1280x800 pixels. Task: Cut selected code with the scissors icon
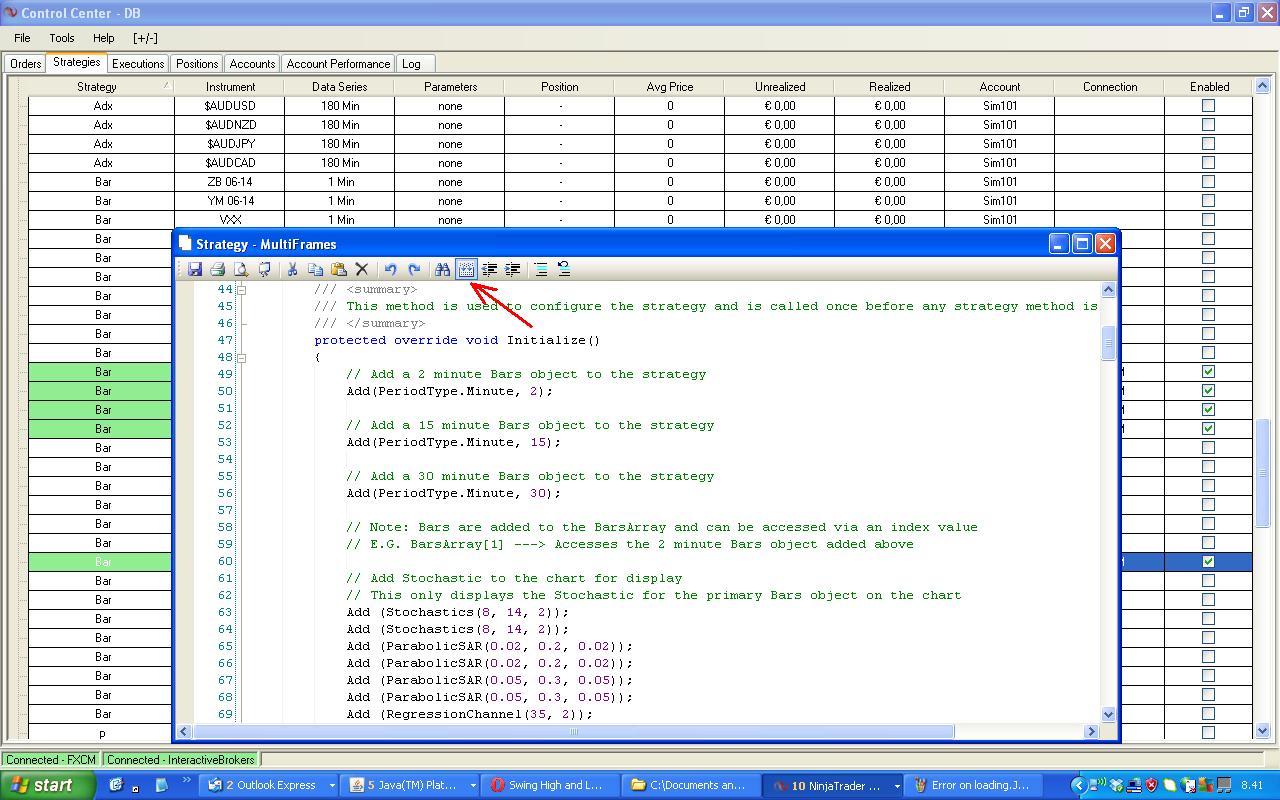tap(292, 269)
